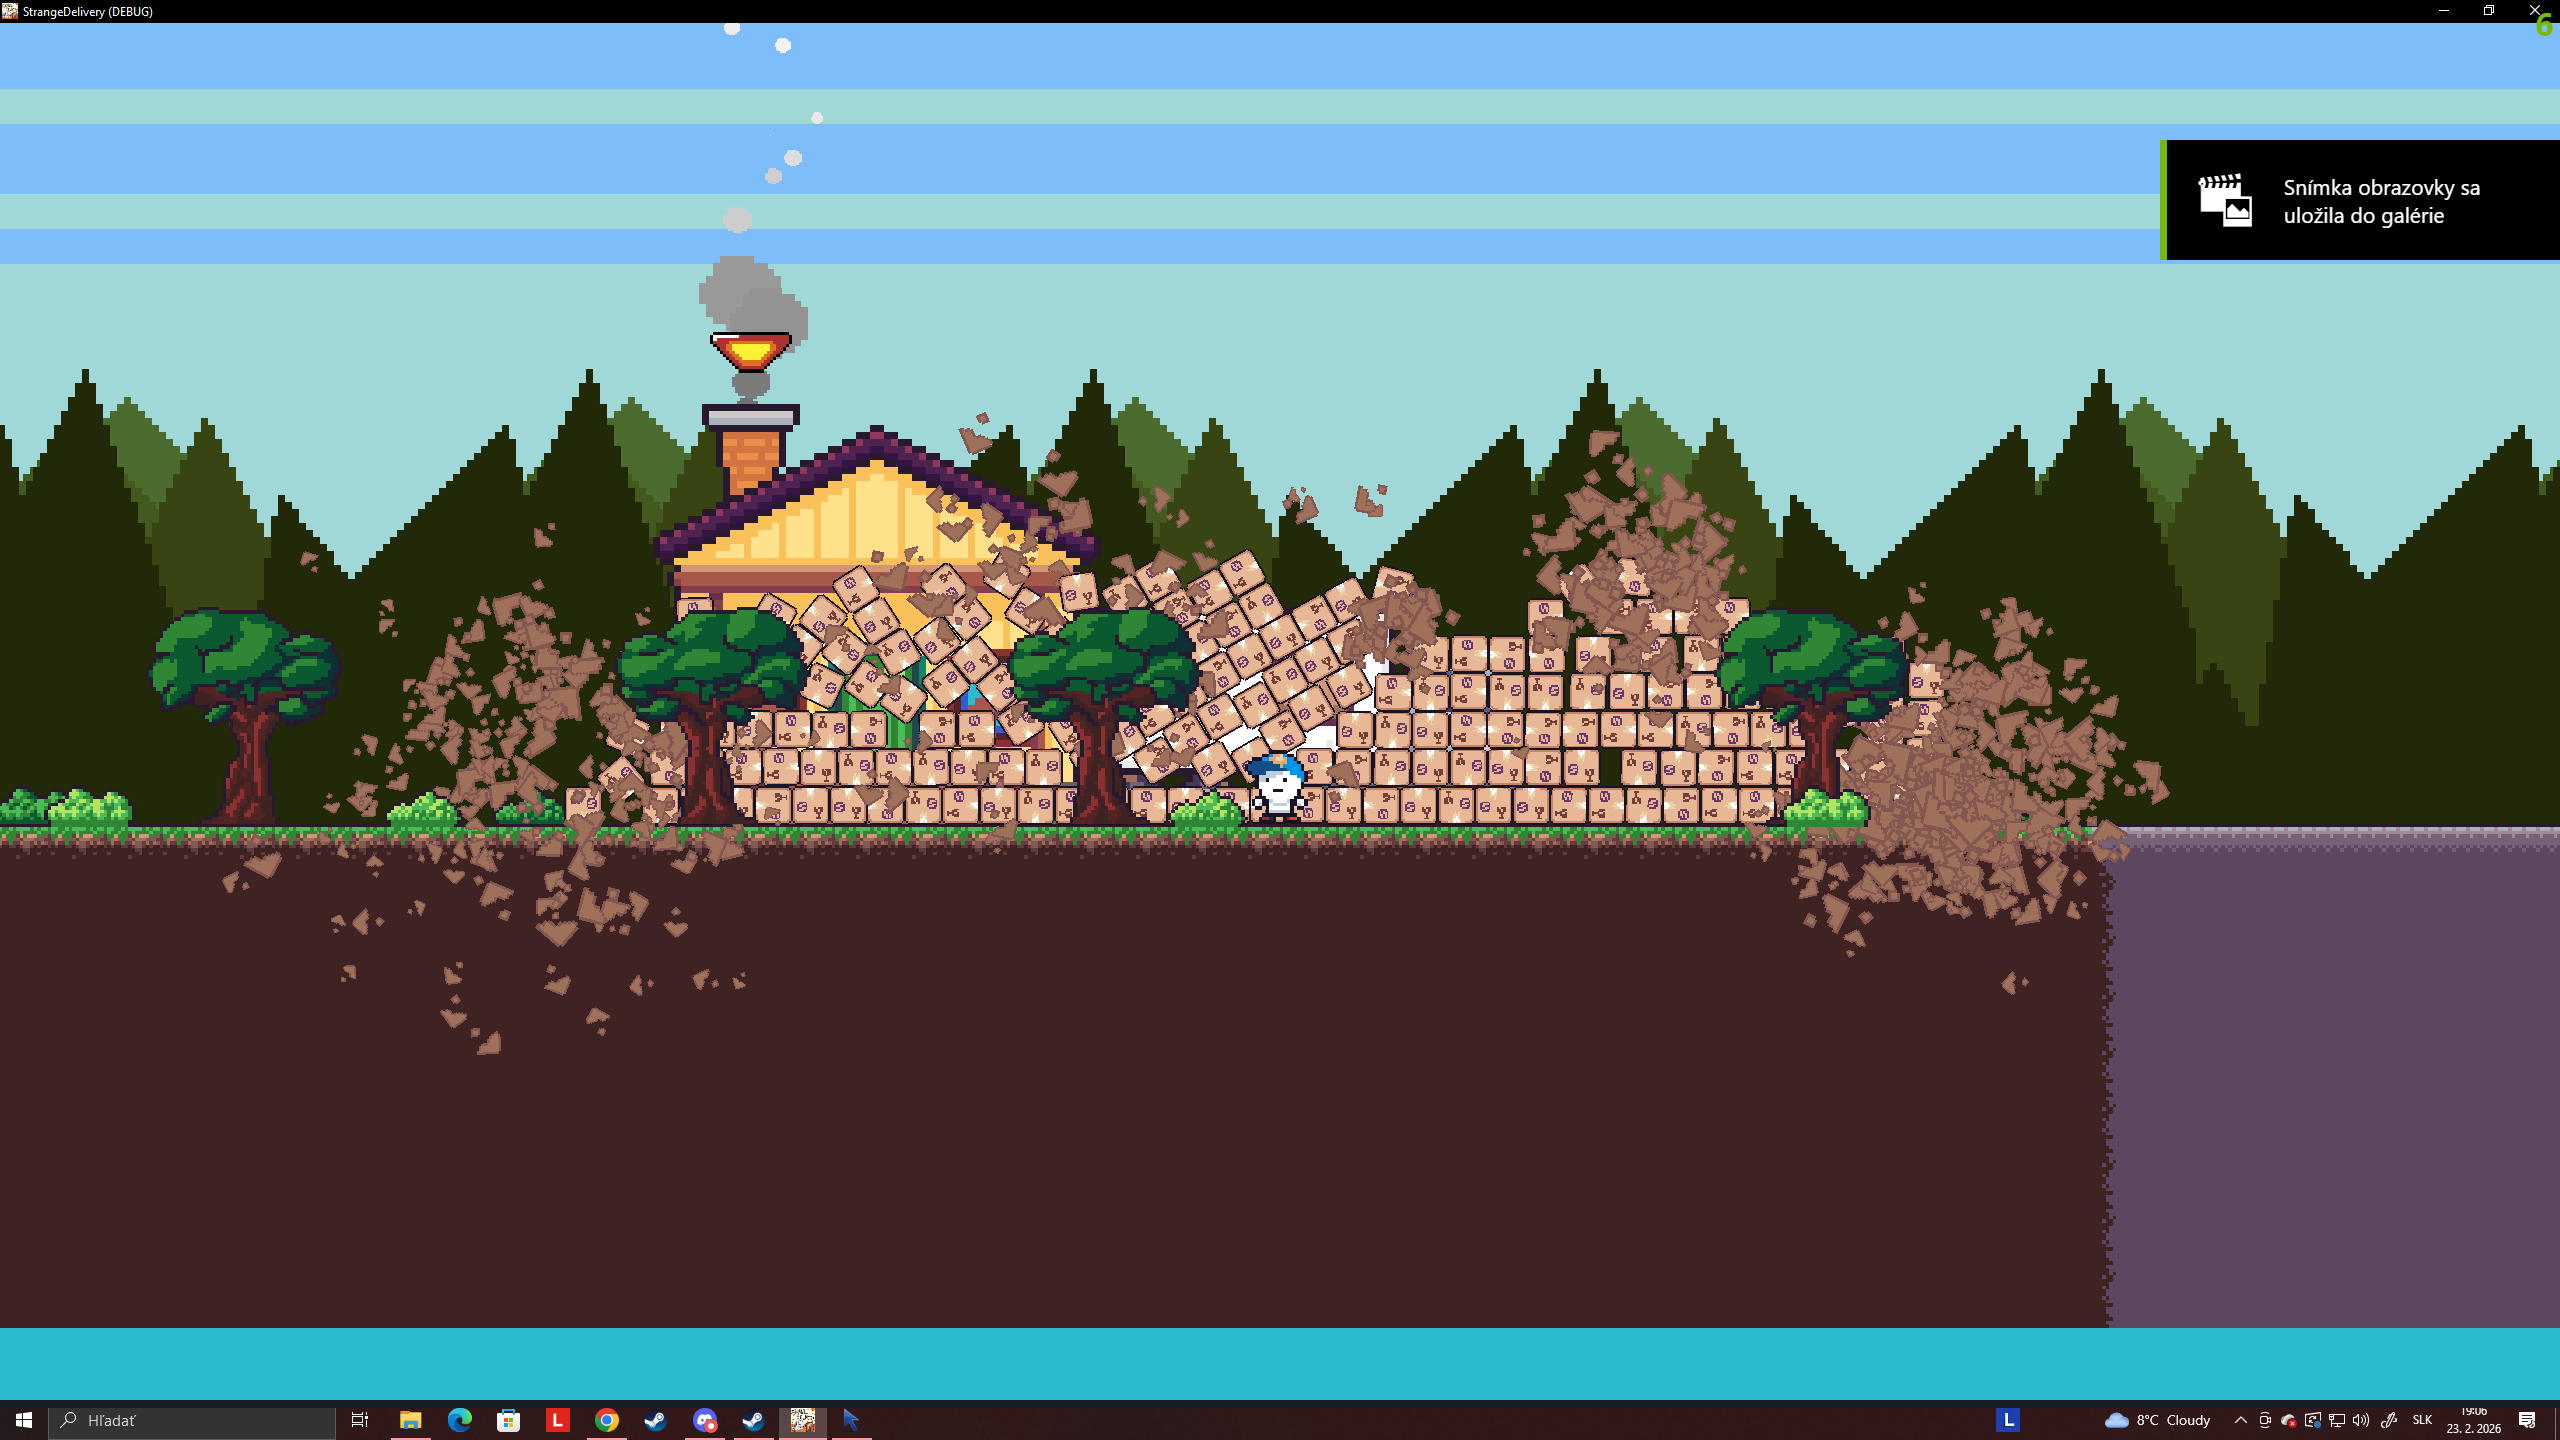Viewport: 2560px width, 1440px height.
Task: Click the network connection tray icon
Action: coord(2337,1420)
